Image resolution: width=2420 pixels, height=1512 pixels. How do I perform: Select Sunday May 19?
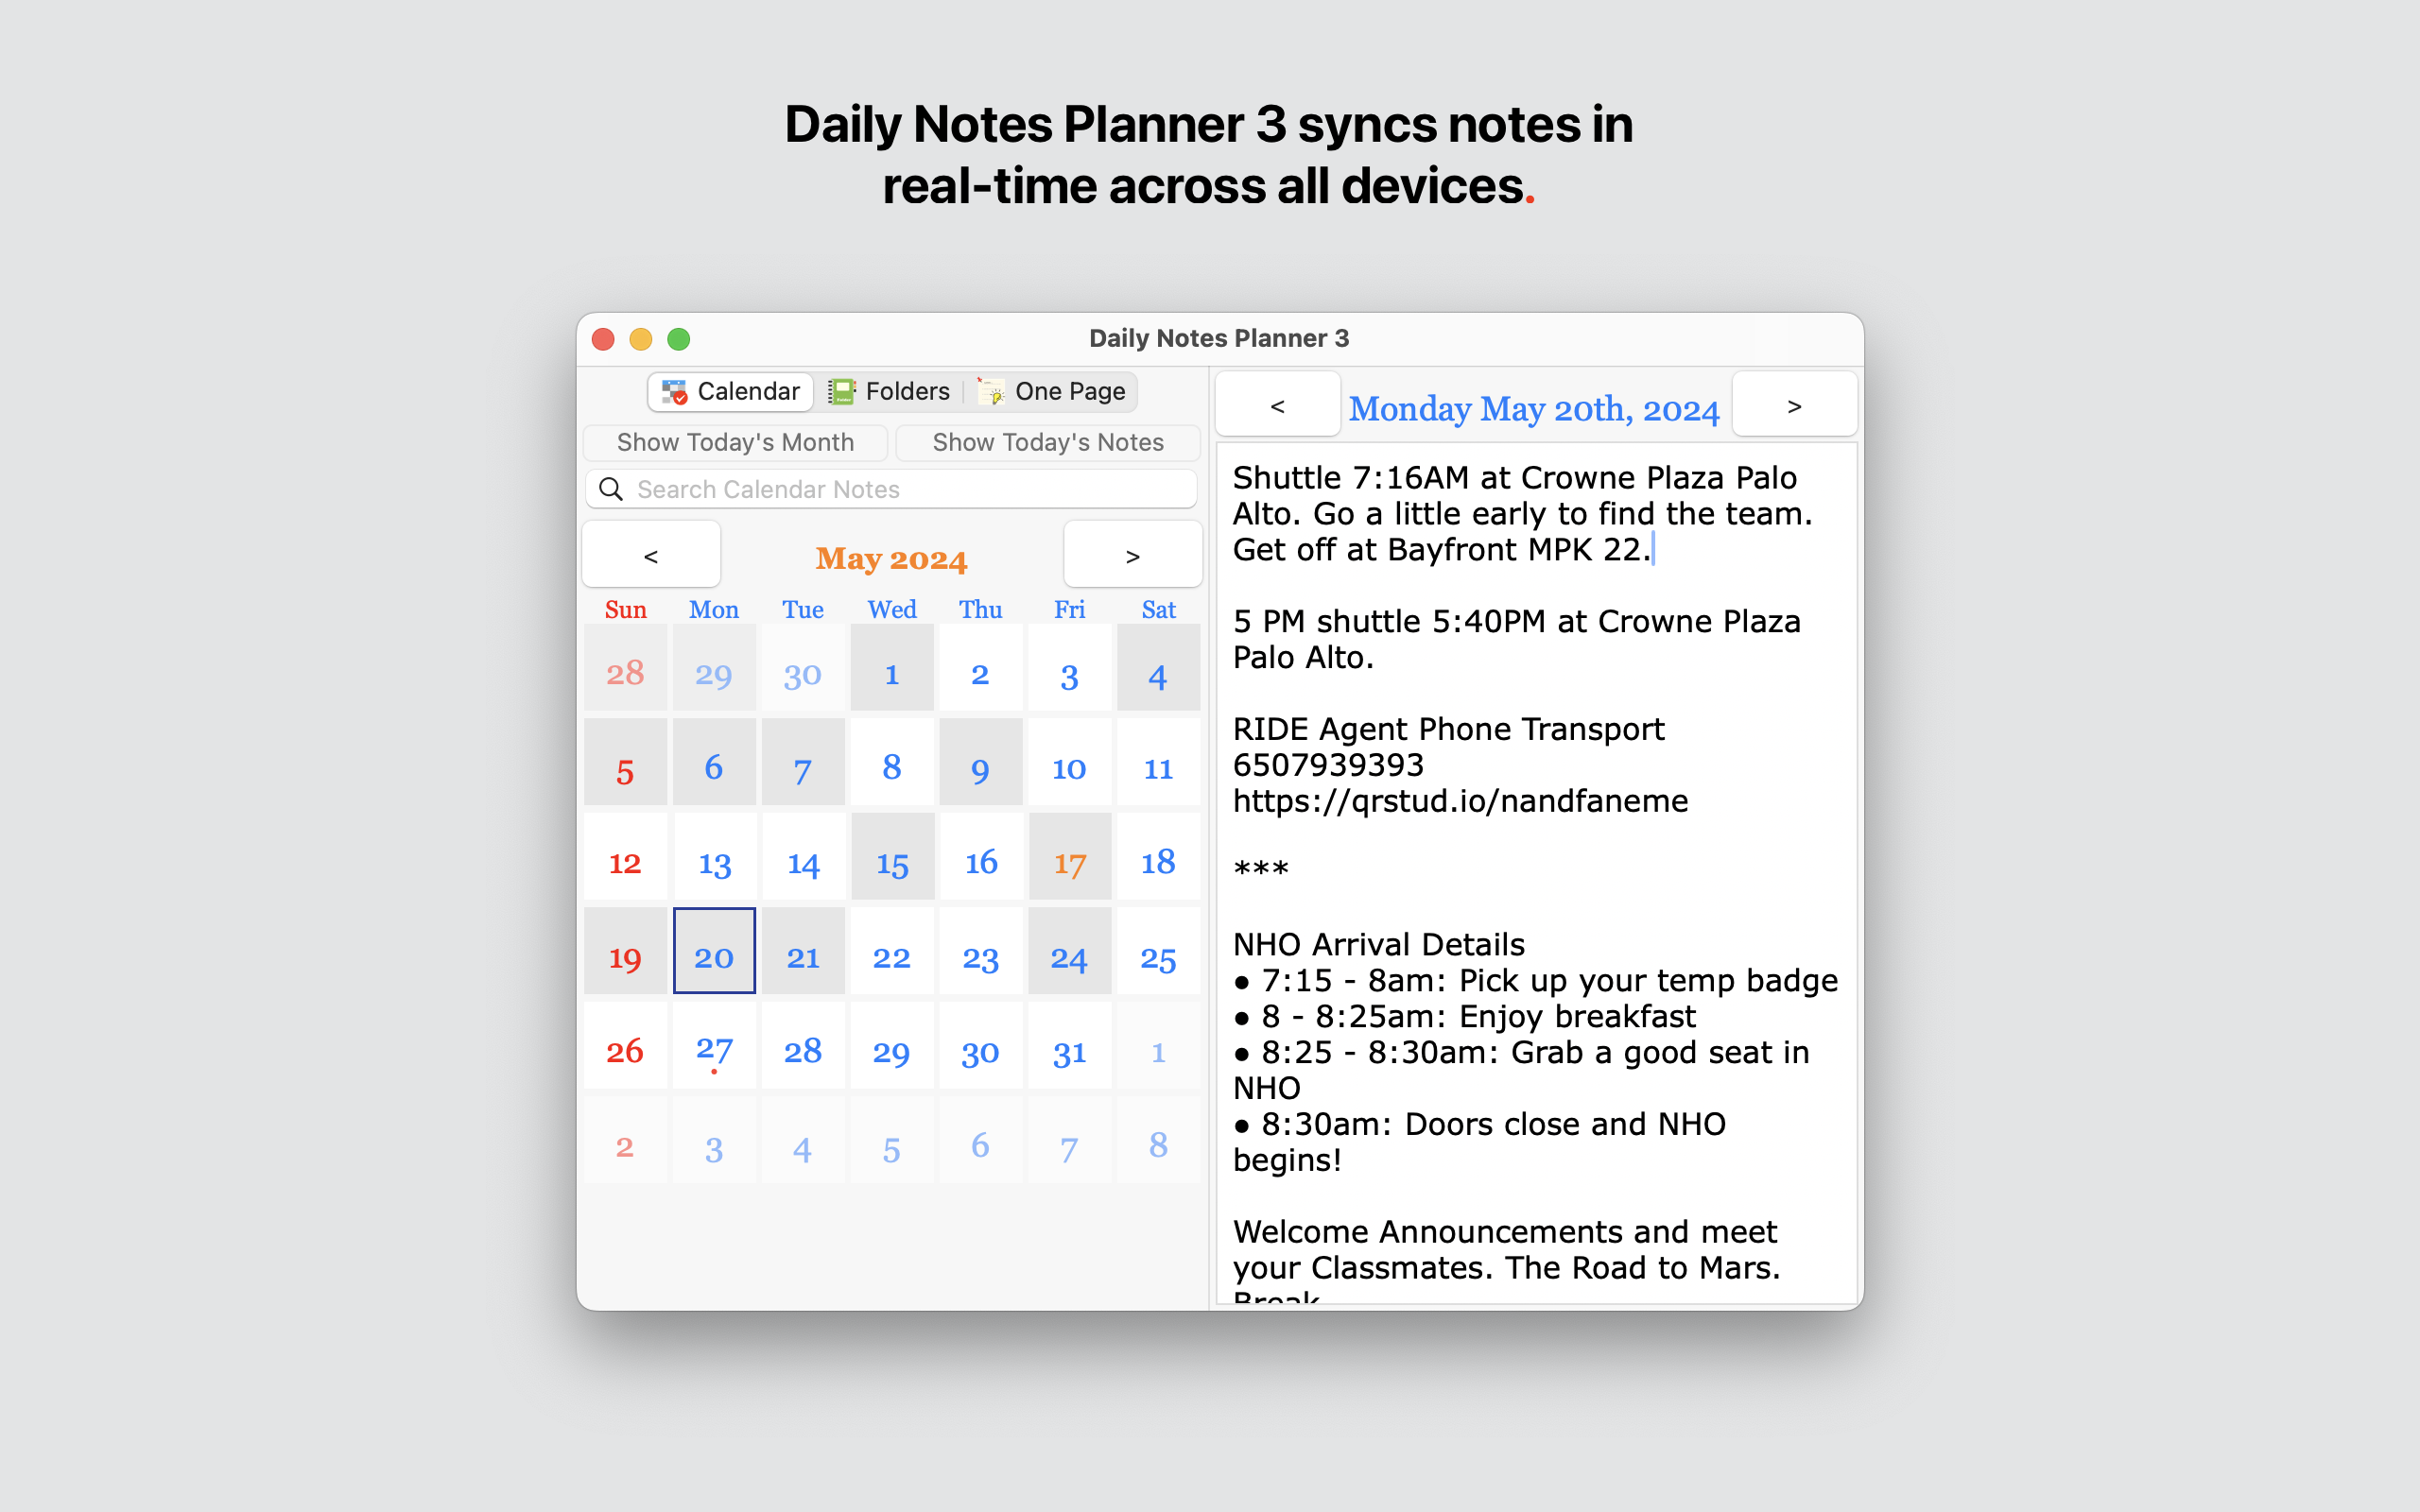coord(625,951)
